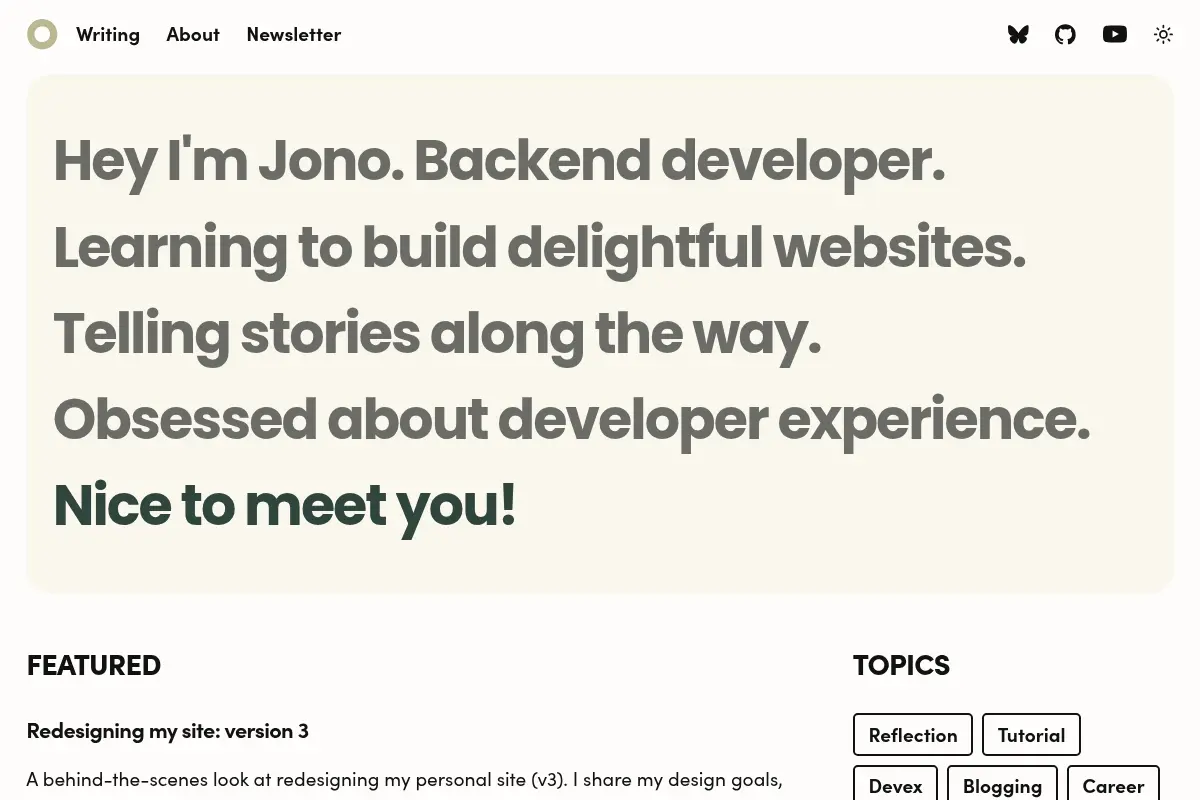Image resolution: width=1200 pixels, height=800 pixels.
Task: Toggle the light/dark theme sun icon
Action: [1163, 34]
